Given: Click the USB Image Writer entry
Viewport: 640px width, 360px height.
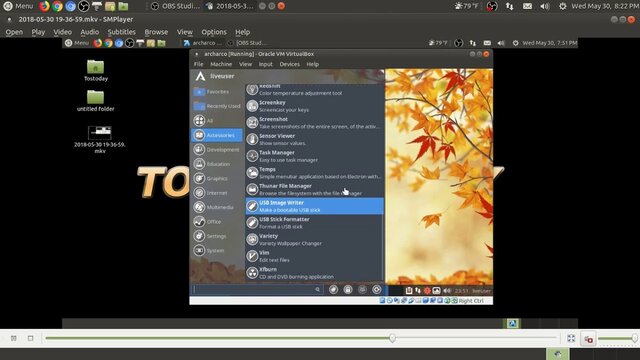Looking at the screenshot, I should tap(314, 206).
